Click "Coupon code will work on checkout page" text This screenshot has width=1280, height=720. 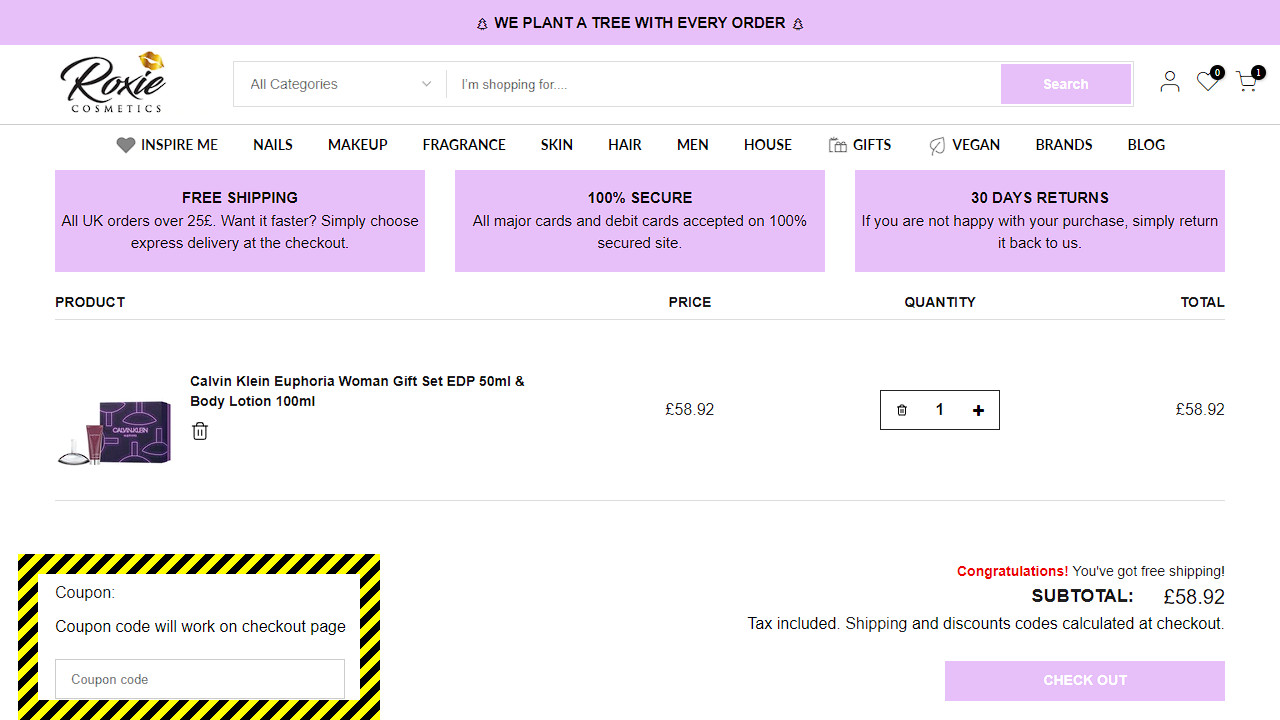(200, 627)
